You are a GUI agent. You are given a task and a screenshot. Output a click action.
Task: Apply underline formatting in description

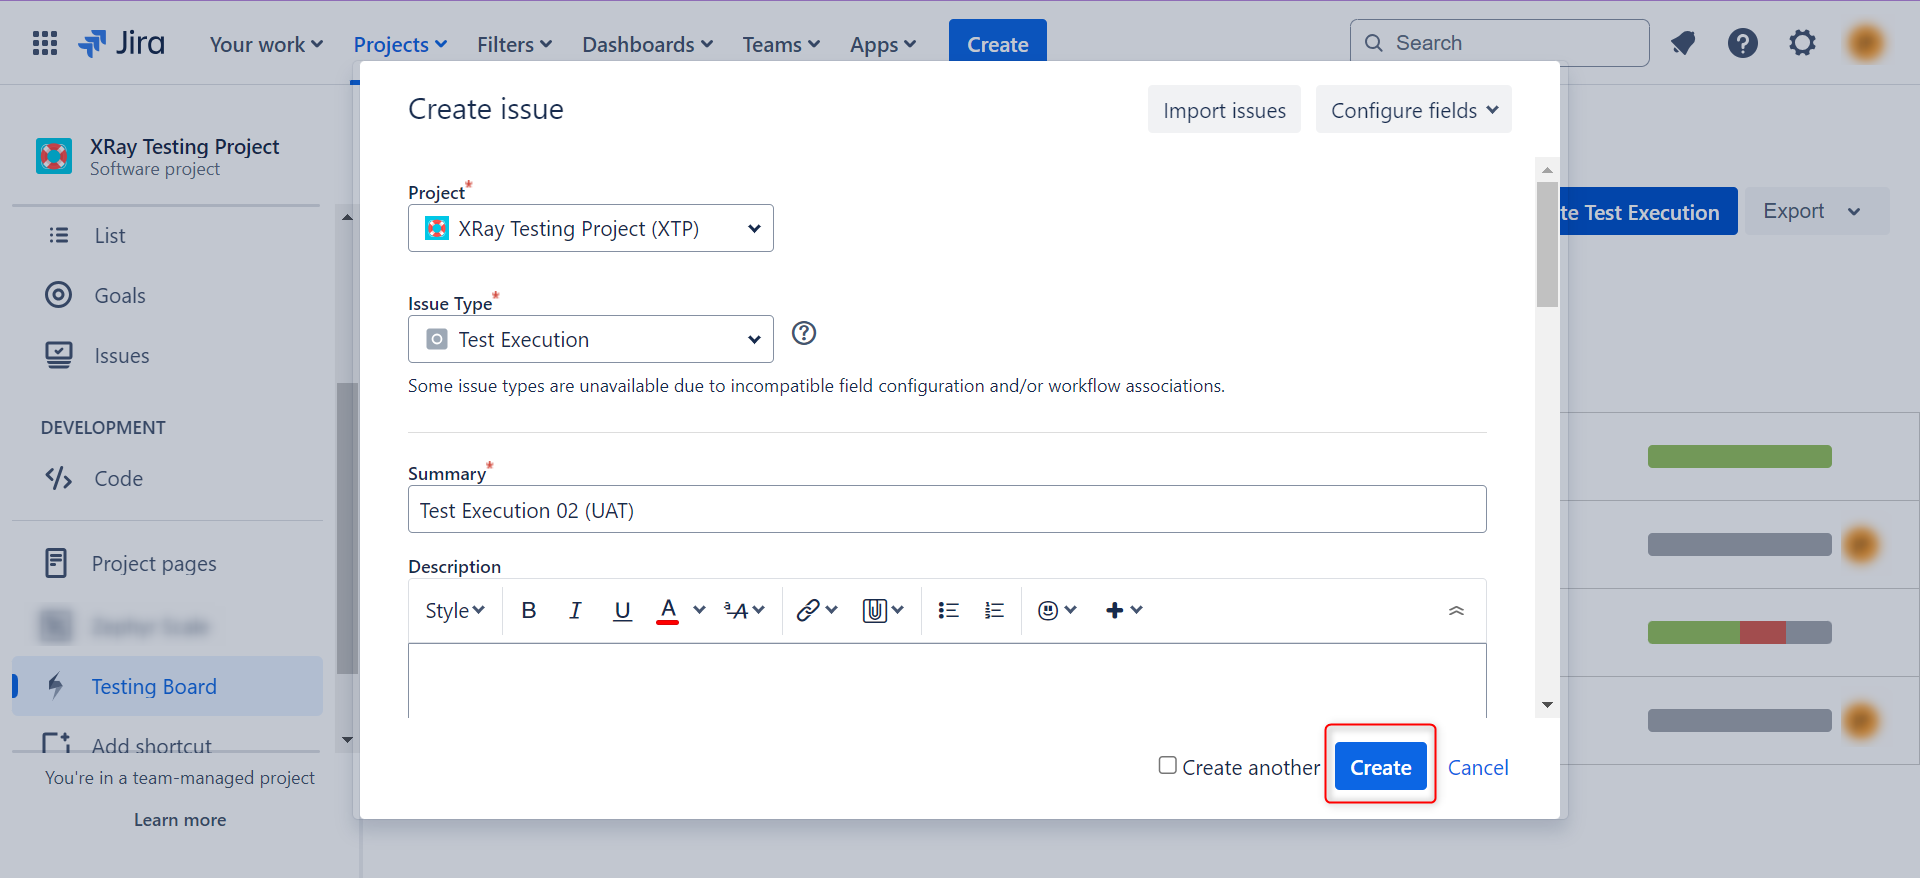[x=622, y=610]
